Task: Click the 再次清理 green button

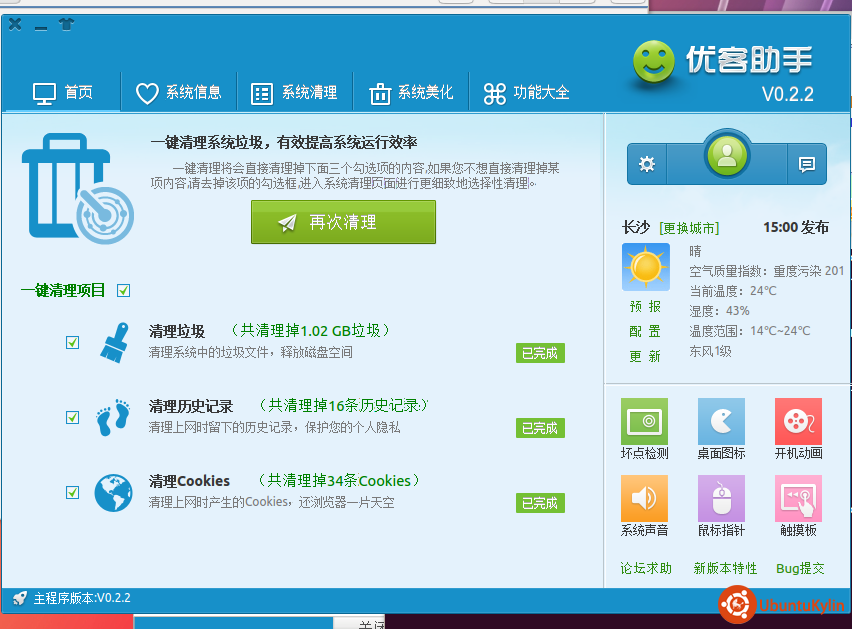Action: [343, 222]
